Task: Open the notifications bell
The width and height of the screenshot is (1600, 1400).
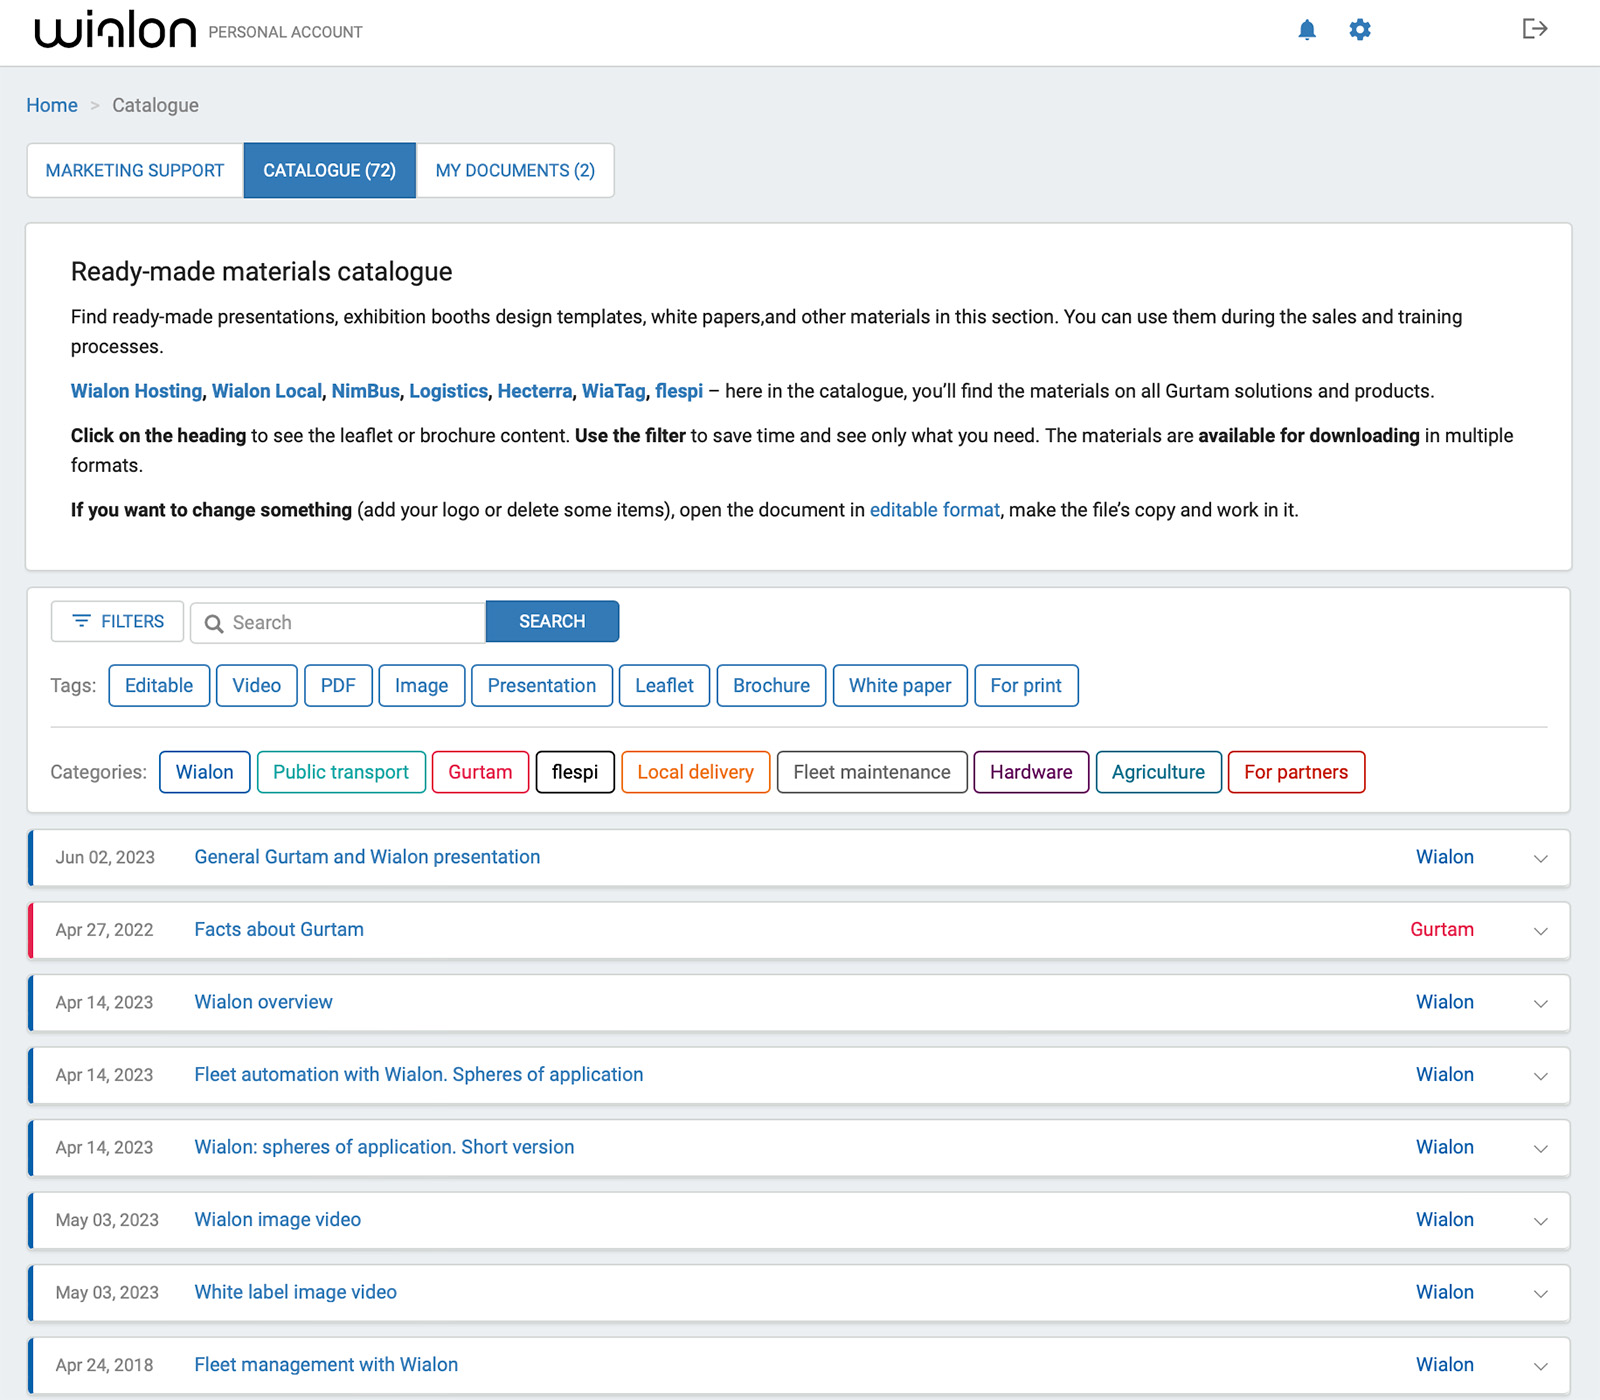Action: (x=1307, y=30)
